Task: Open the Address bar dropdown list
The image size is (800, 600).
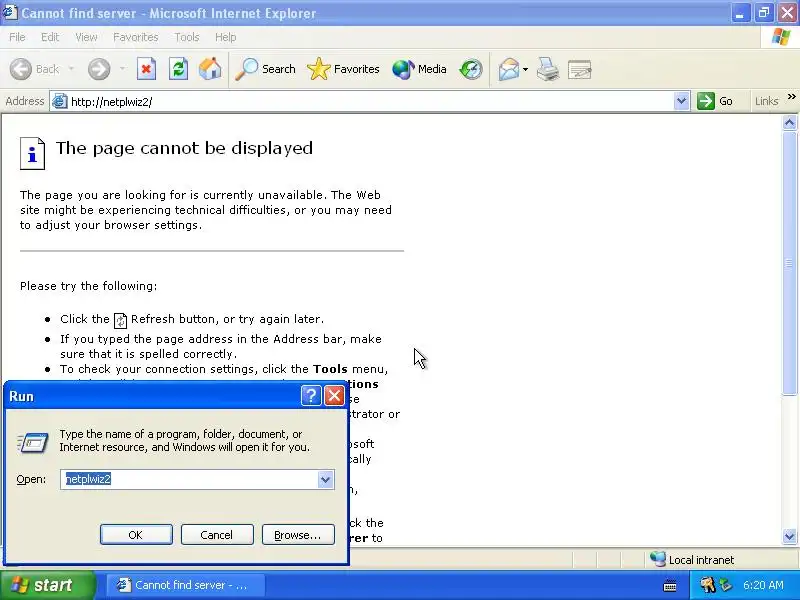Action: [681, 101]
